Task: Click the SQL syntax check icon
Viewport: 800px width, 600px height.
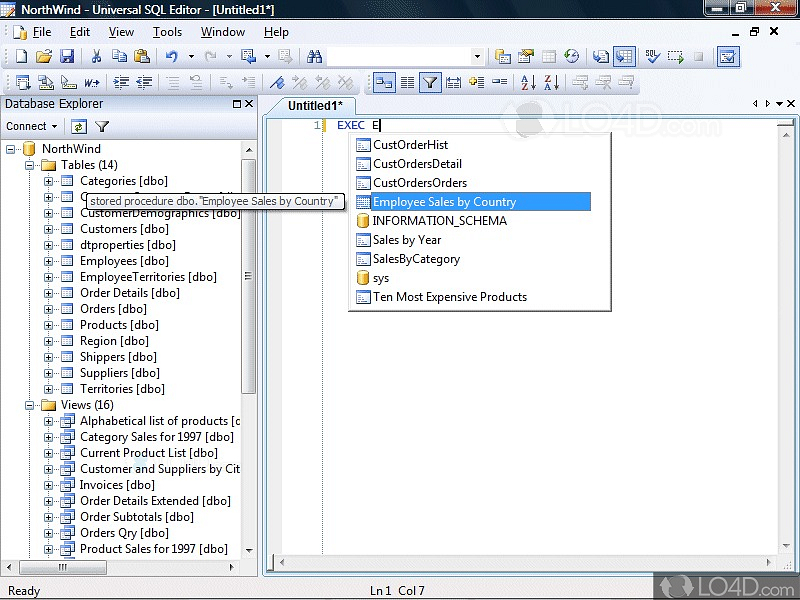Action: point(651,57)
